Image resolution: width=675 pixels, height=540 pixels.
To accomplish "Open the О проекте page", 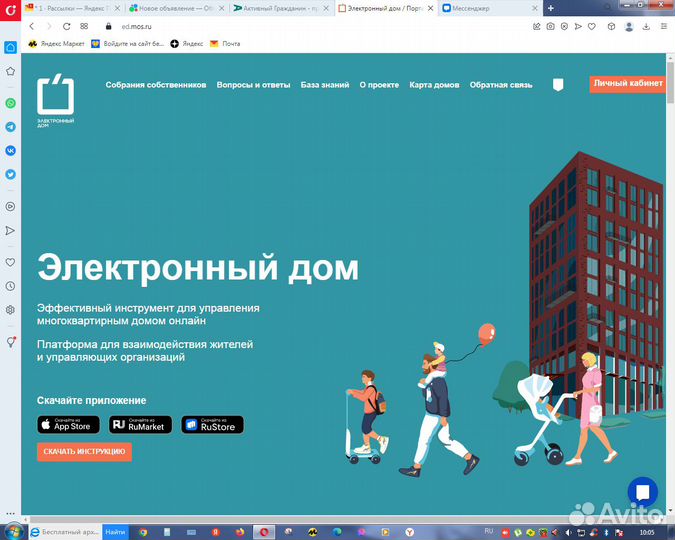I will tap(379, 85).
